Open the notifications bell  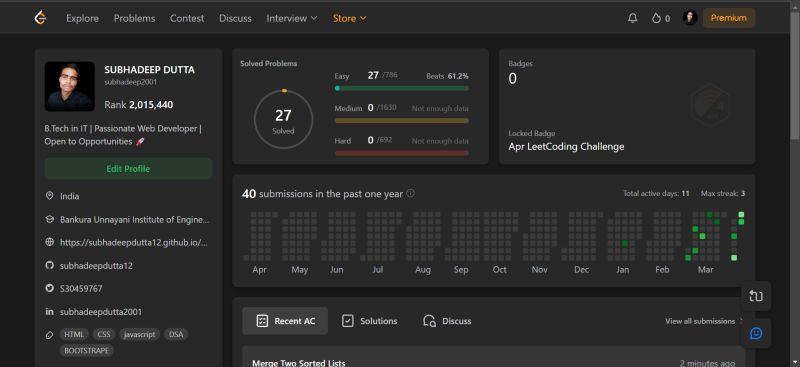click(x=633, y=18)
